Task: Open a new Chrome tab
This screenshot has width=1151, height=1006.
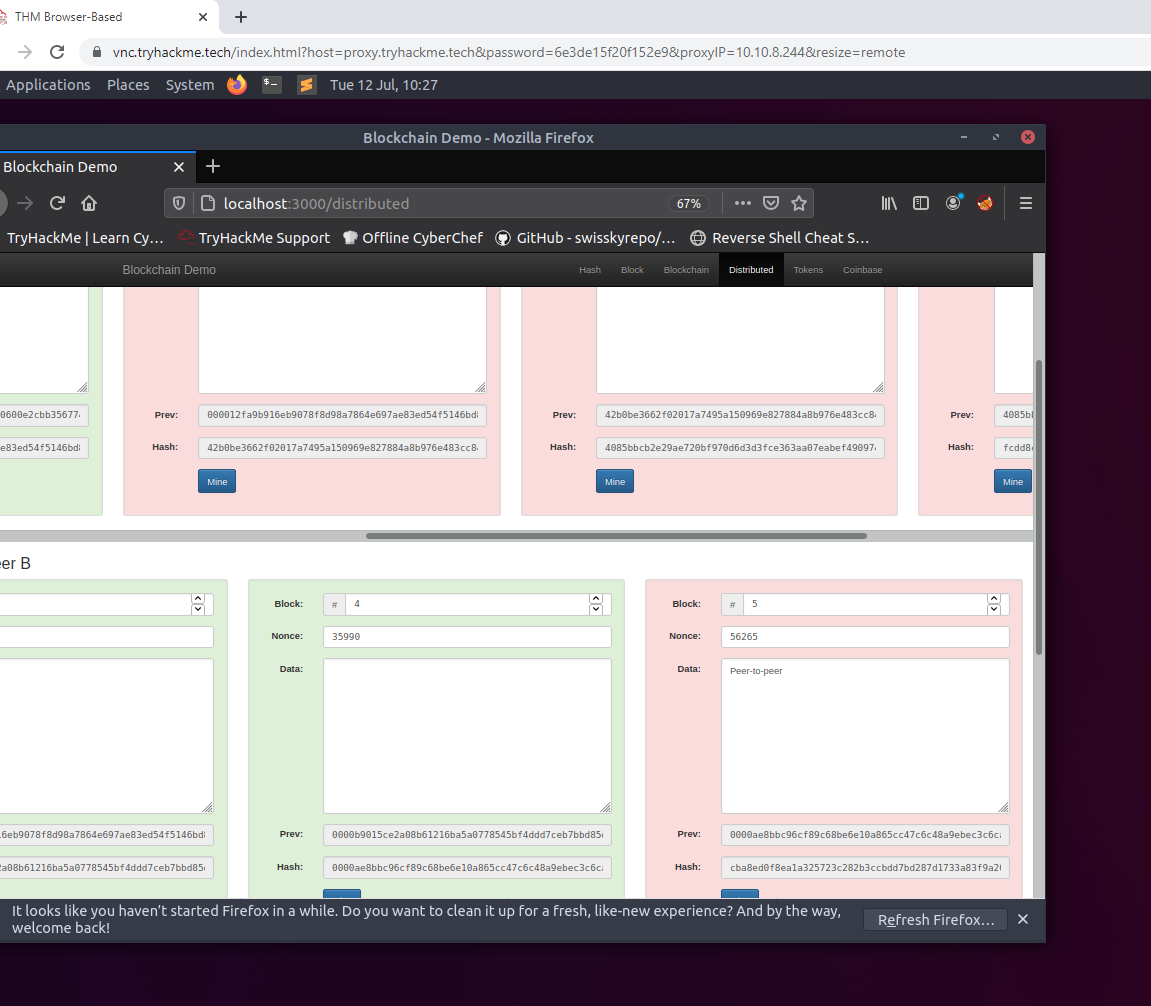Action: point(241,17)
